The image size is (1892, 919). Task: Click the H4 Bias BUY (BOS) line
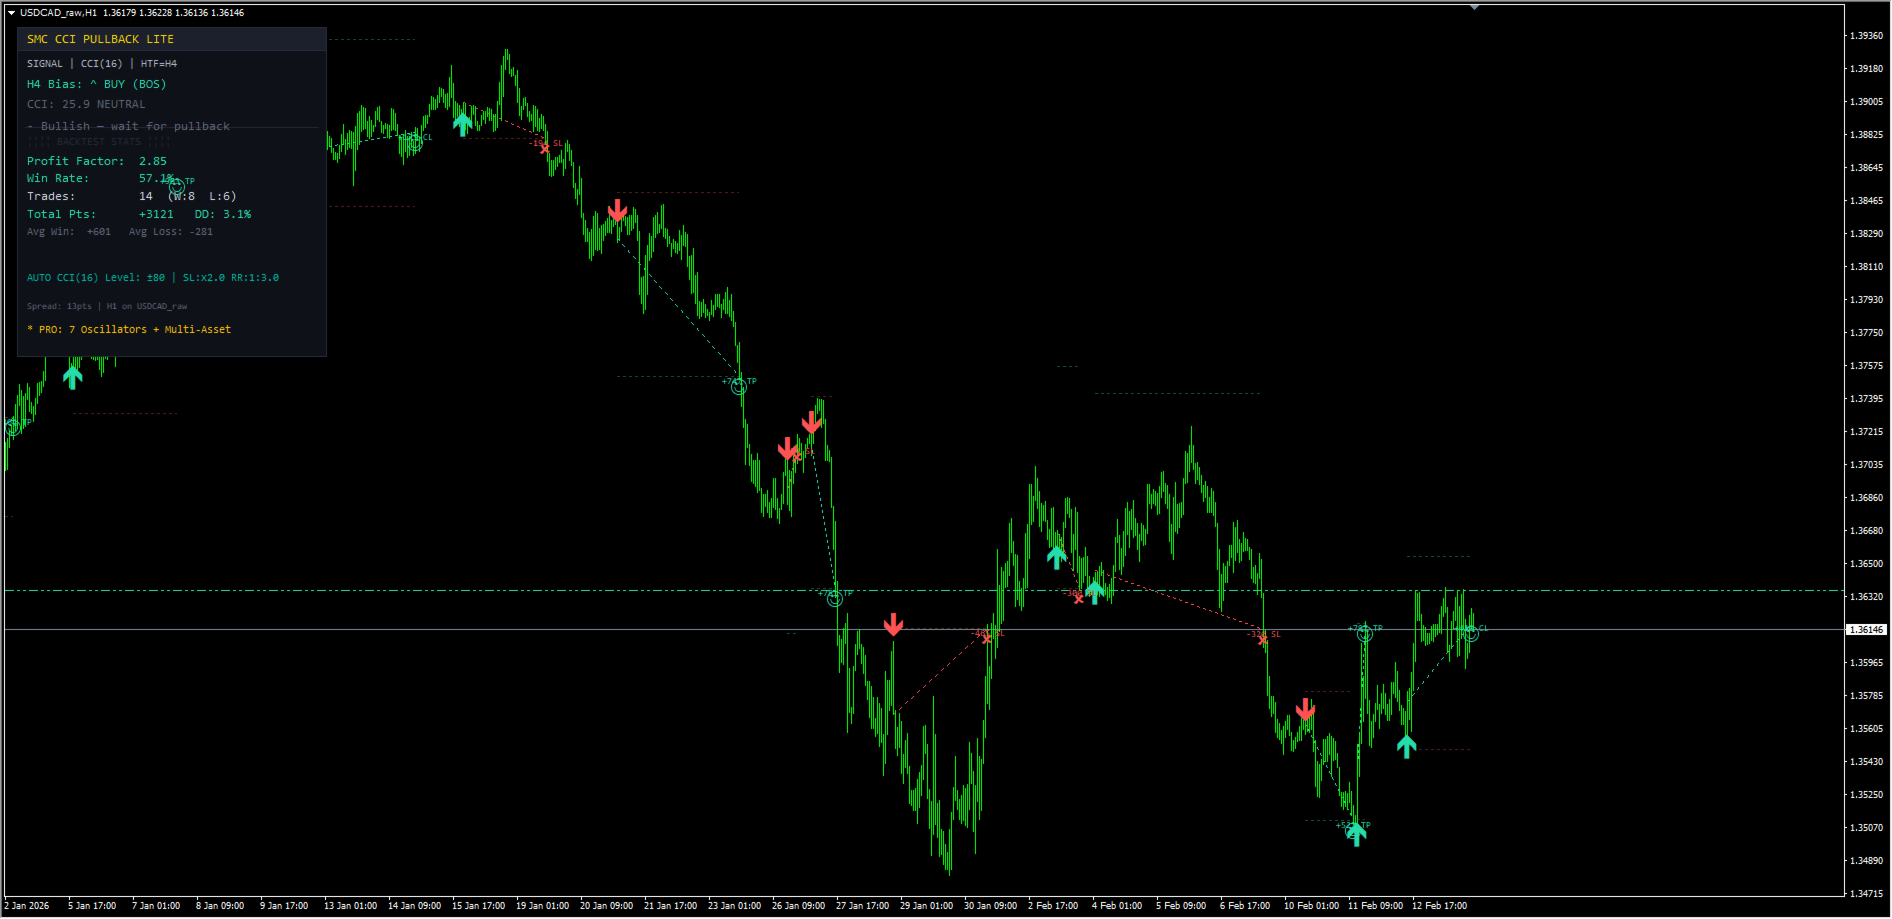97,84
